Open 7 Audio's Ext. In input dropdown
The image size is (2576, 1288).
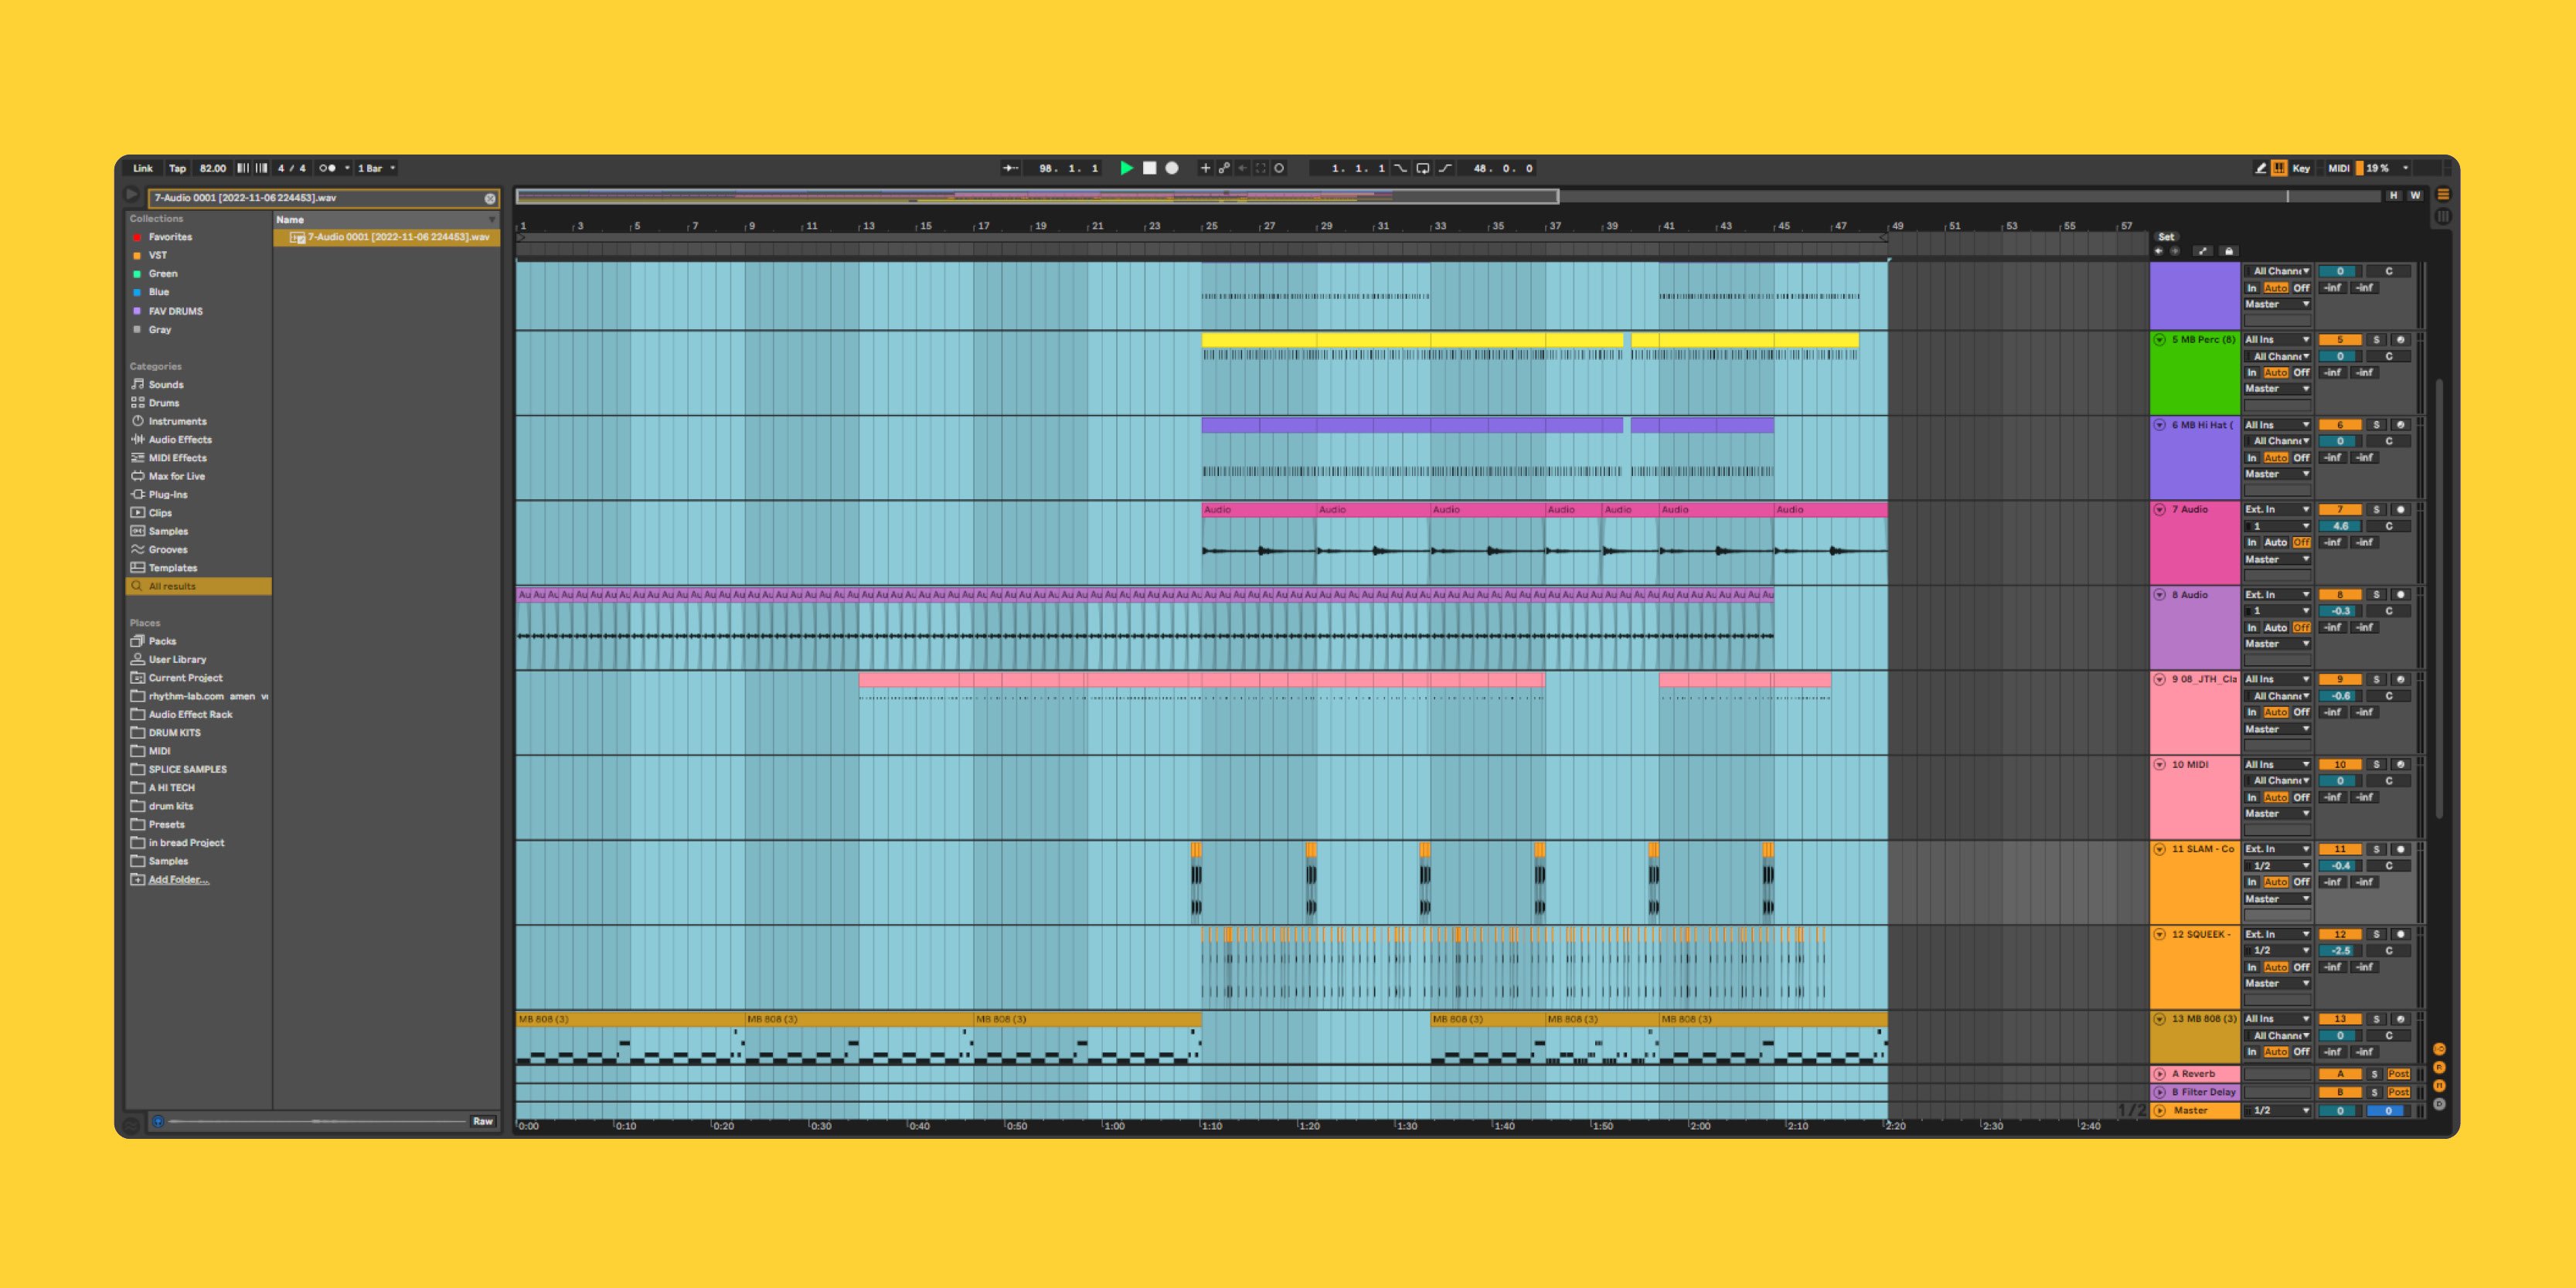tap(2277, 510)
